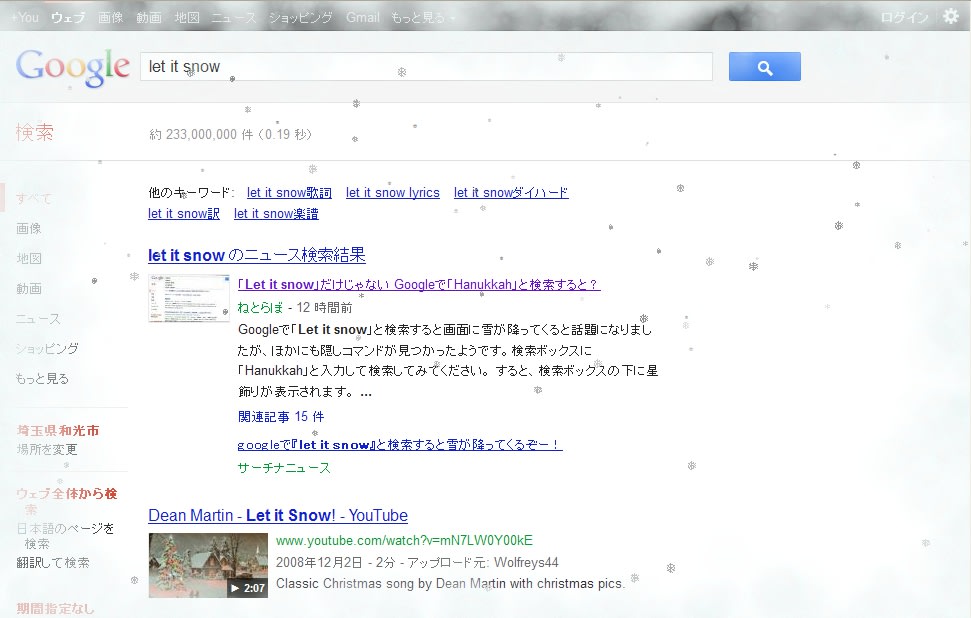
Task: Open the +You link in top bar
Action: (x=25, y=17)
